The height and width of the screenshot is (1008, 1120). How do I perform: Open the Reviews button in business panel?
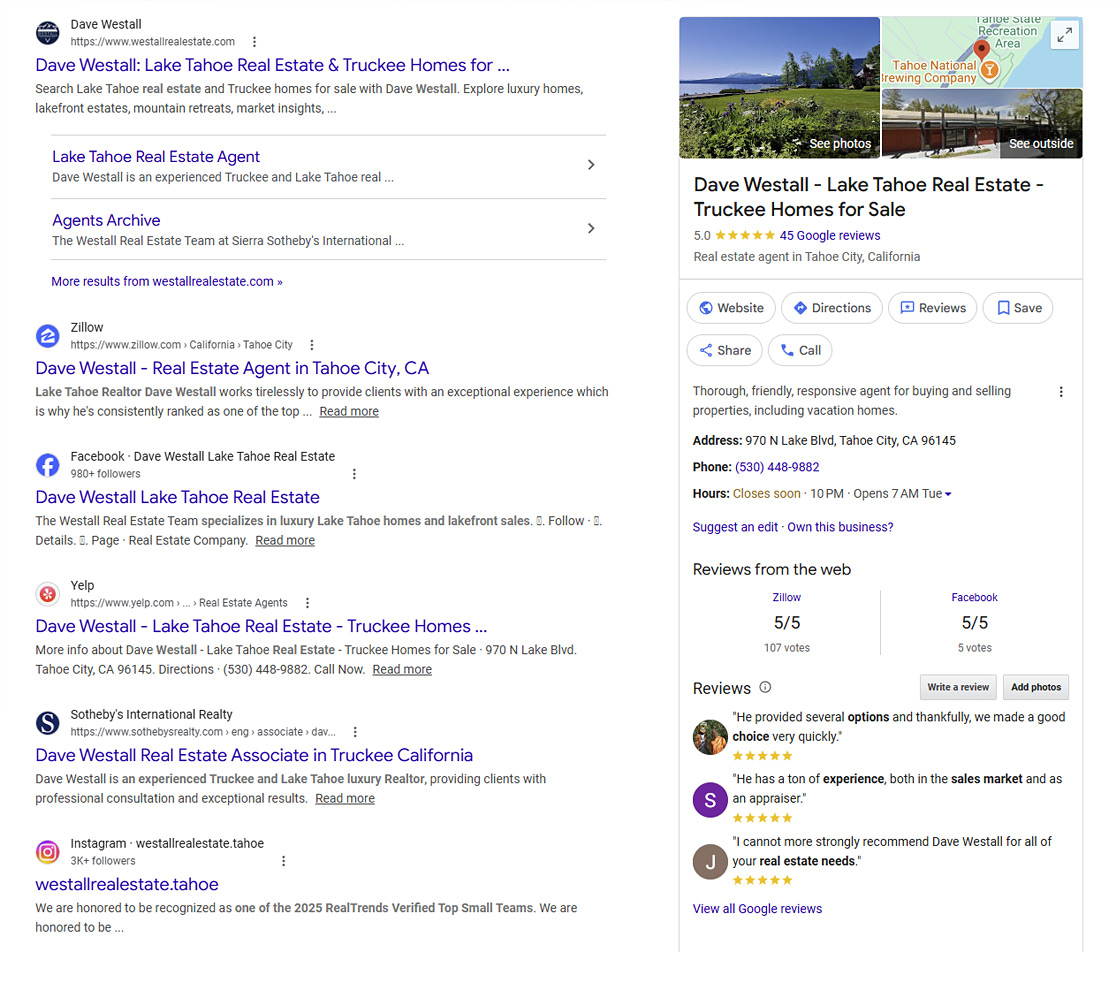[933, 308]
